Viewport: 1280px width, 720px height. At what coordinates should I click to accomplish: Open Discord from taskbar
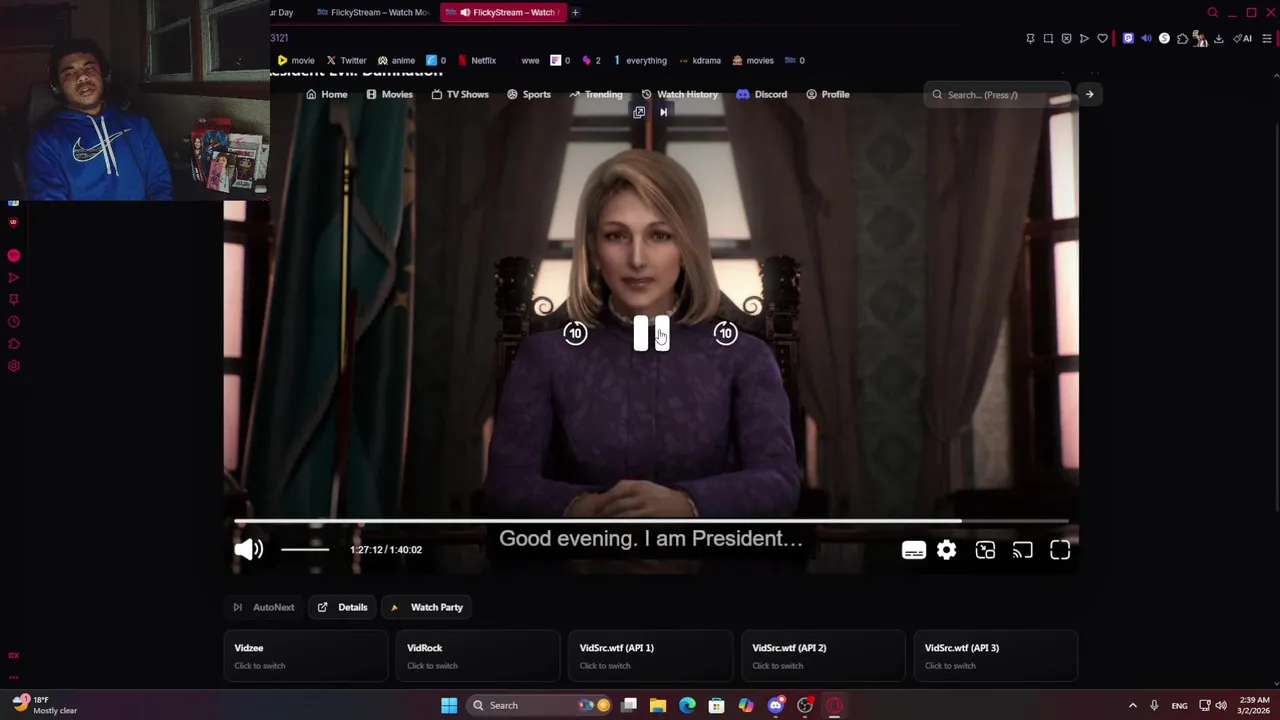click(x=775, y=705)
